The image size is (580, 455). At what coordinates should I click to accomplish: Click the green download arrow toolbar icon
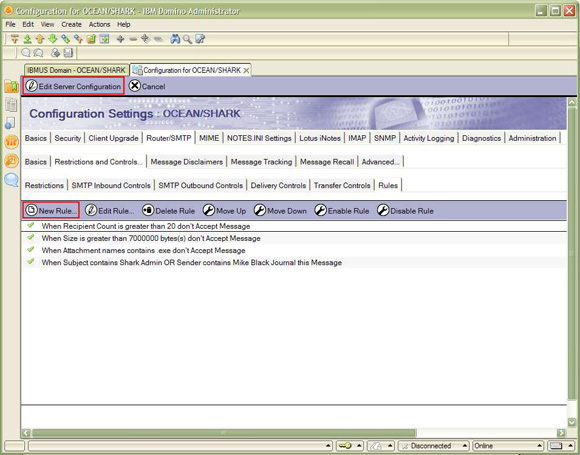tap(27, 39)
